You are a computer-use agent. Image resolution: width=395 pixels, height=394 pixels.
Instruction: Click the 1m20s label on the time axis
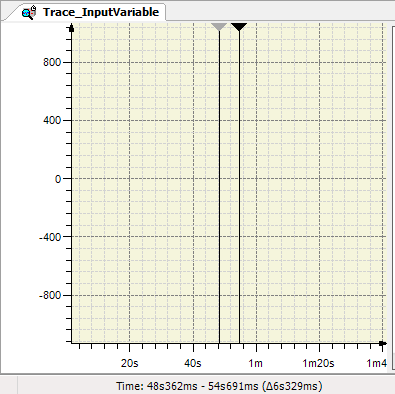[318, 363]
